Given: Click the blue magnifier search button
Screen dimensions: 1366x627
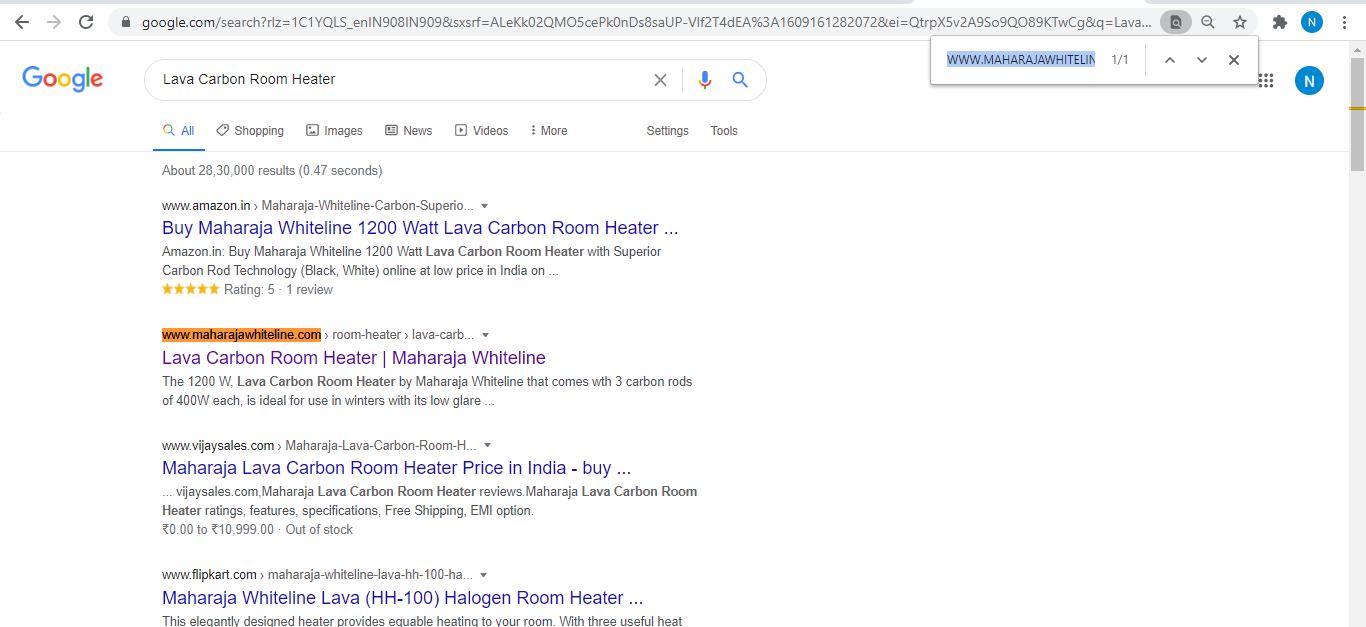Looking at the screenshot, I should coord(740,80).
